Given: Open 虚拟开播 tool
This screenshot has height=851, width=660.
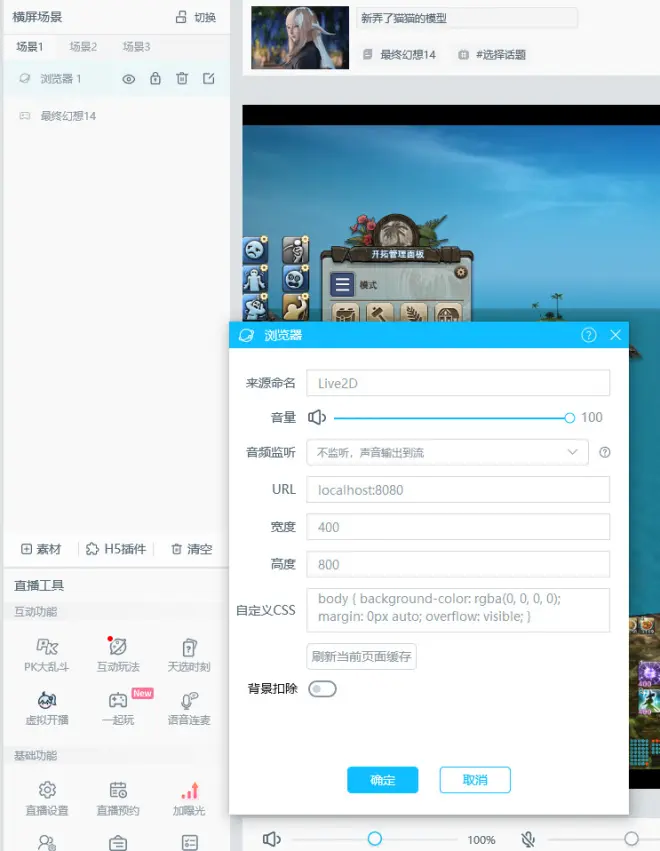Looking at the screenshot, I should [47, 708].
